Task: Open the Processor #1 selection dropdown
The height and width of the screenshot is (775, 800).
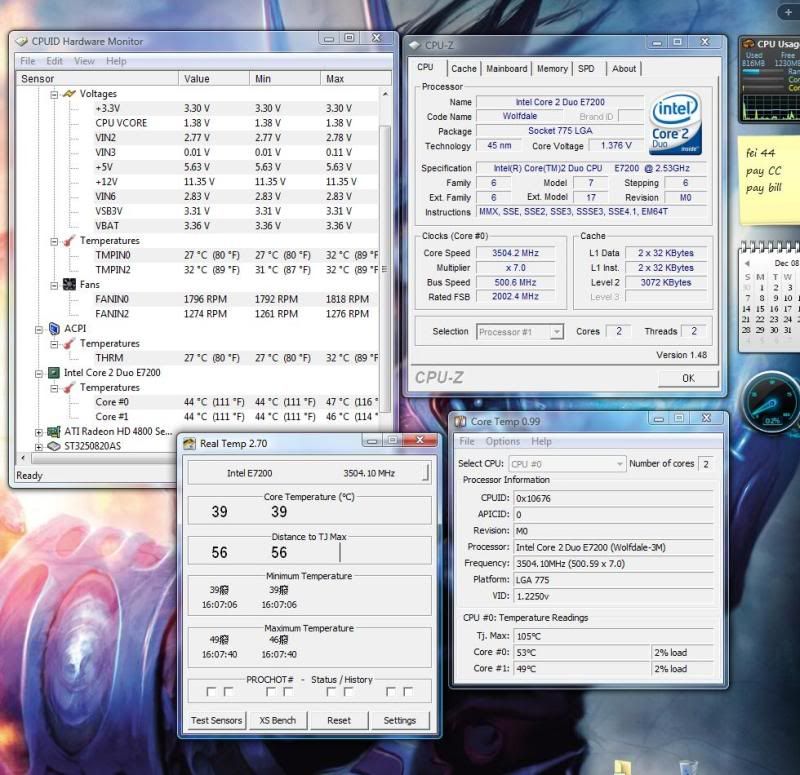Action: click(519, 332)
